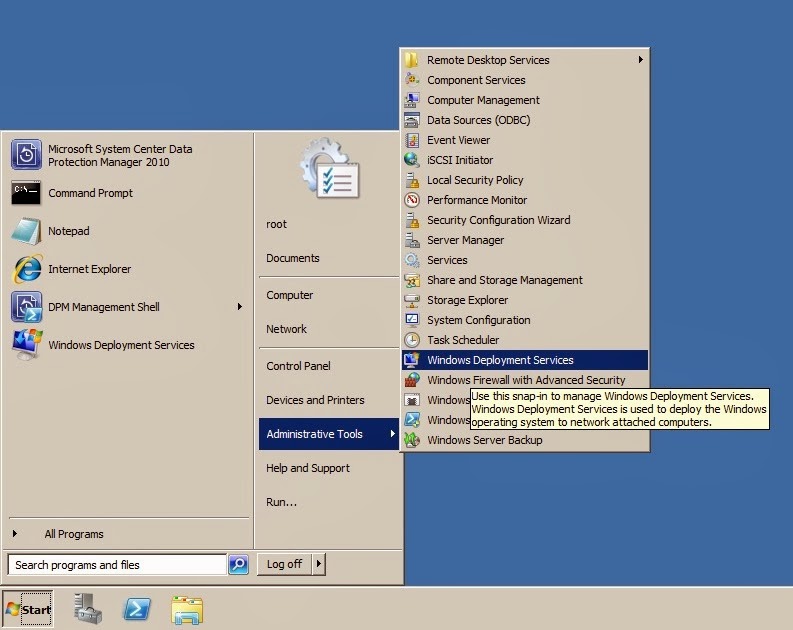Open Microsoft System Center Data Protection Manager icon

[26, 155]
